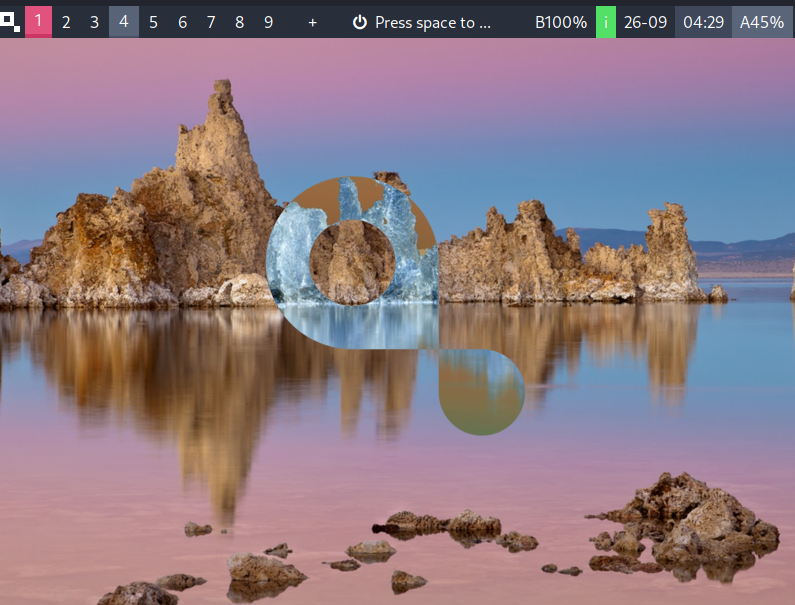This screenshot has width=795, height=605.
Task: Switch to workspace 1
Action: click(x=38, y=22)
